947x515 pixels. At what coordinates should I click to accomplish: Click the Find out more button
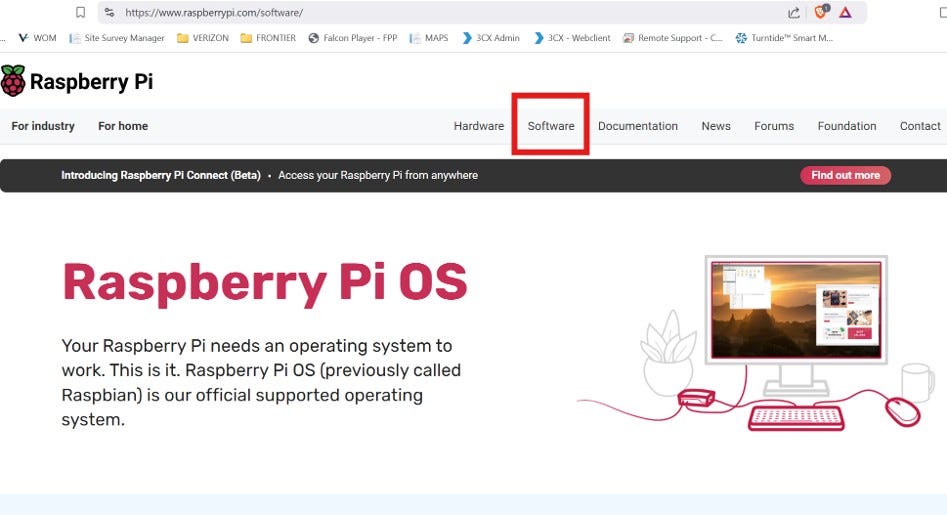pyautogui.click(x=846, y=175)
